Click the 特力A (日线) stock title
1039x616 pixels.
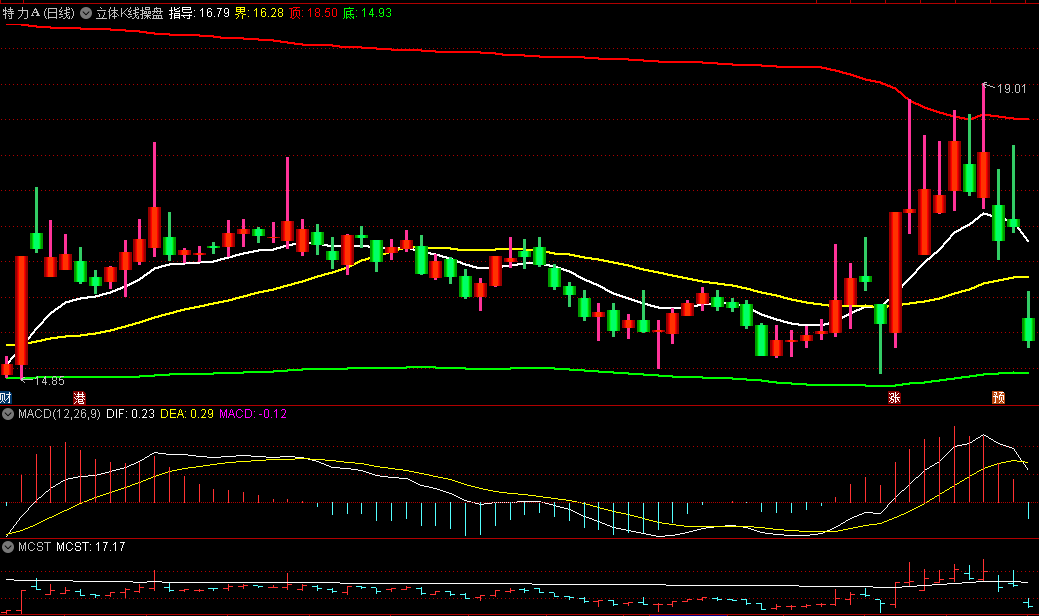click(39, 13)
